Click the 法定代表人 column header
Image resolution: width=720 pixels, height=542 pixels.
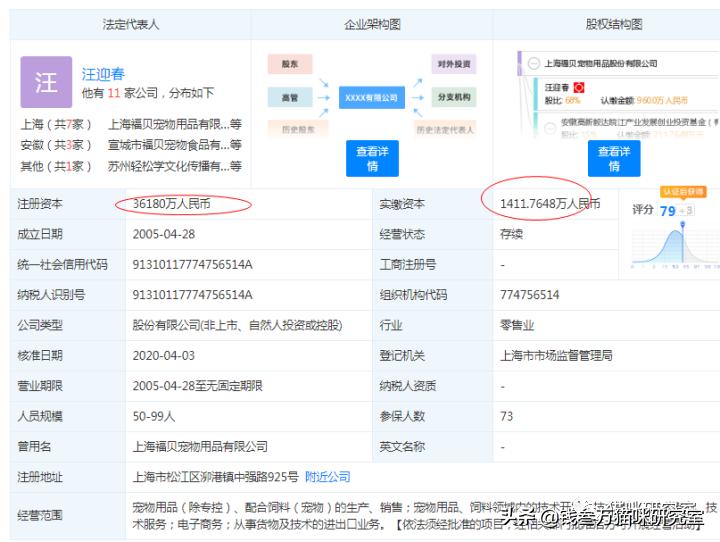point(130,24)
